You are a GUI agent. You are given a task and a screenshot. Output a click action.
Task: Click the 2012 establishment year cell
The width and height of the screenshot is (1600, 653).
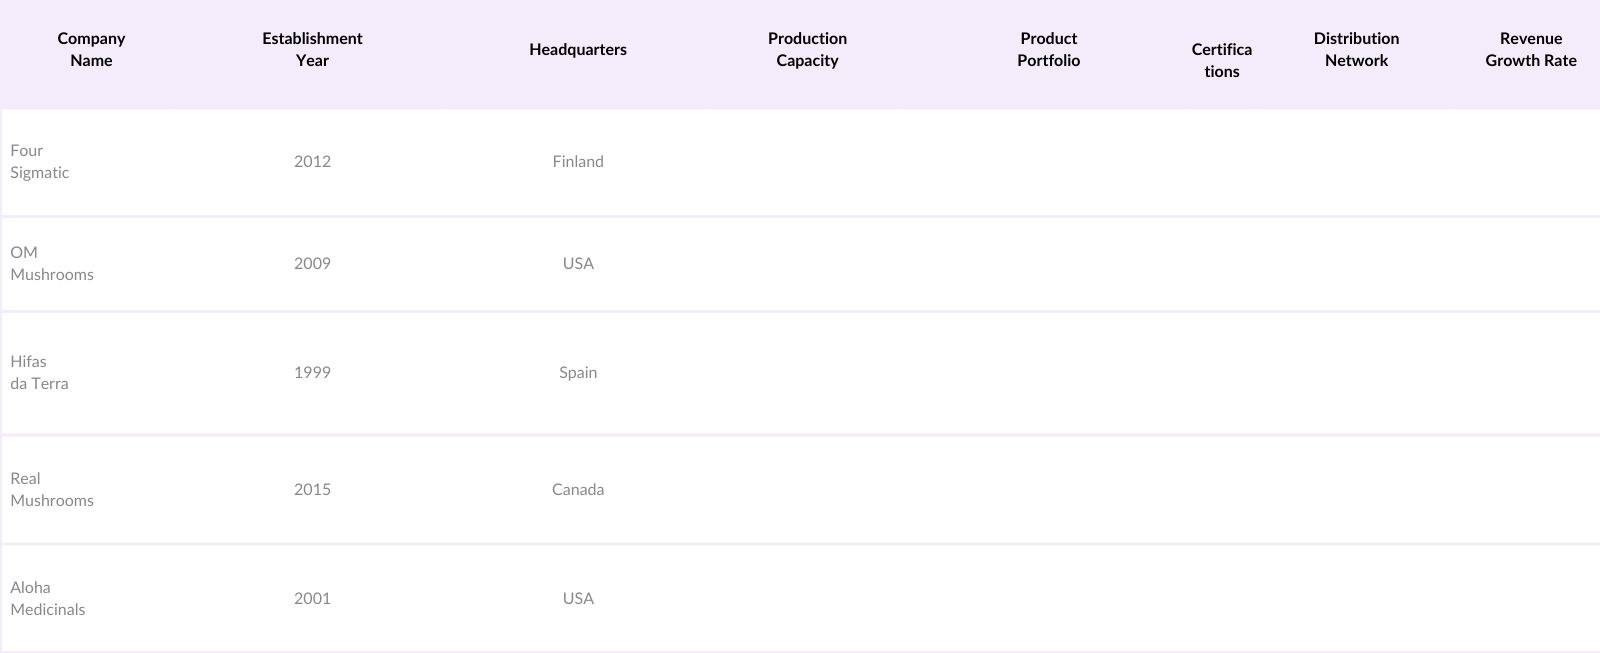click(312, 162)
